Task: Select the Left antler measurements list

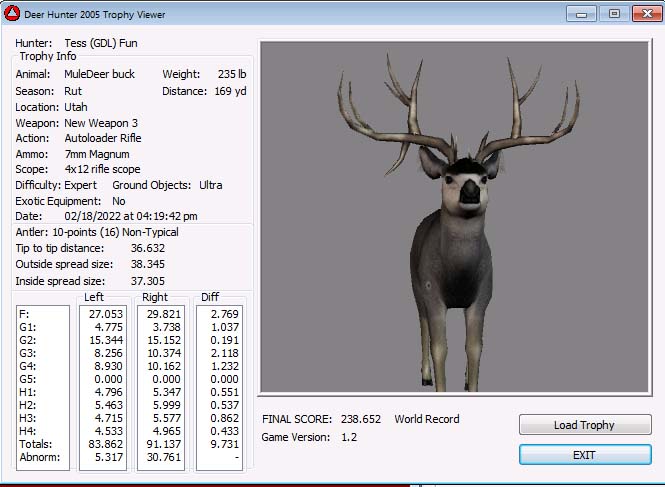Action: [x=104, y=387]
